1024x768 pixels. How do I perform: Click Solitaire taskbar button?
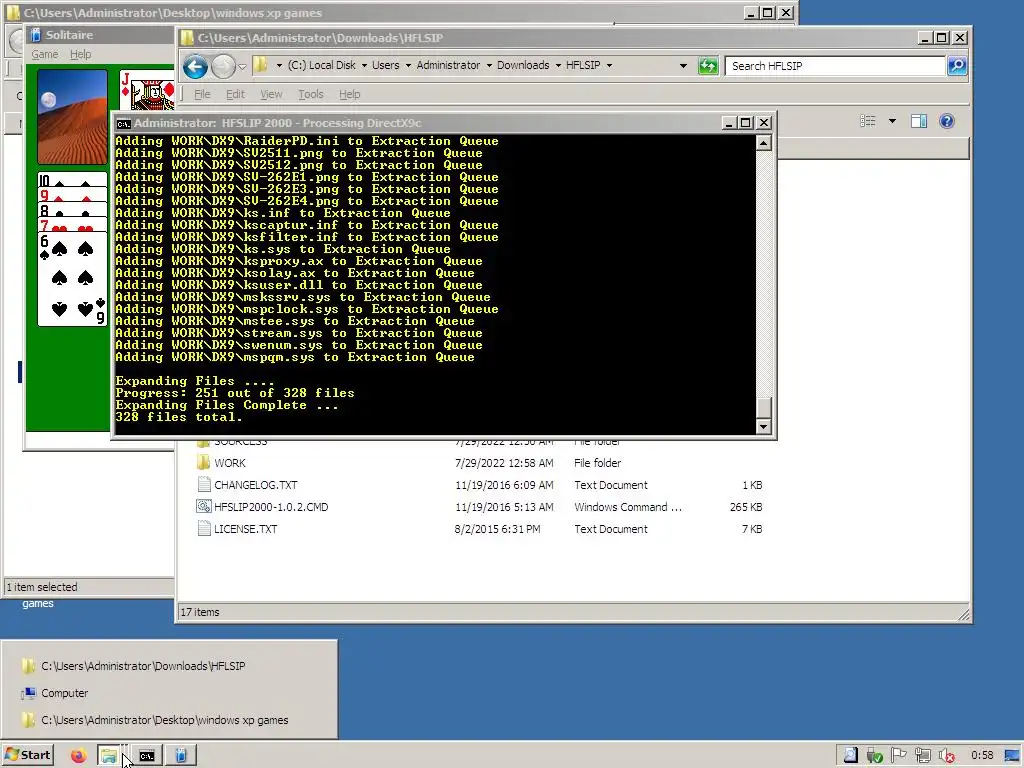[181, 756]
